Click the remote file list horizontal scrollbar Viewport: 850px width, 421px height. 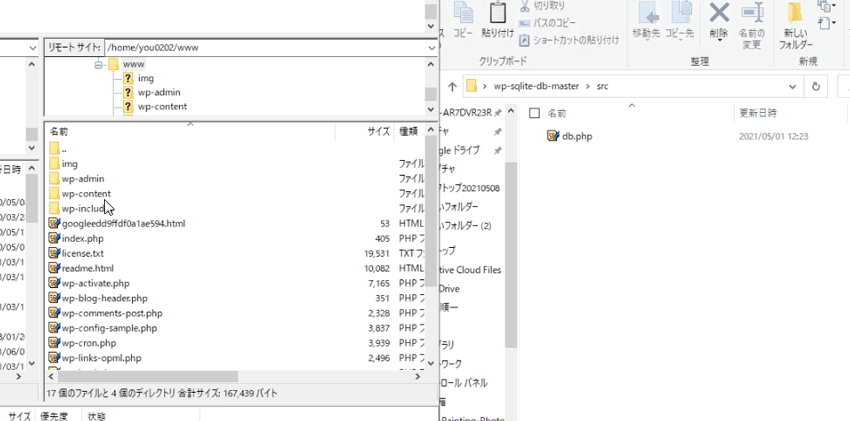[x=147, y=377]
